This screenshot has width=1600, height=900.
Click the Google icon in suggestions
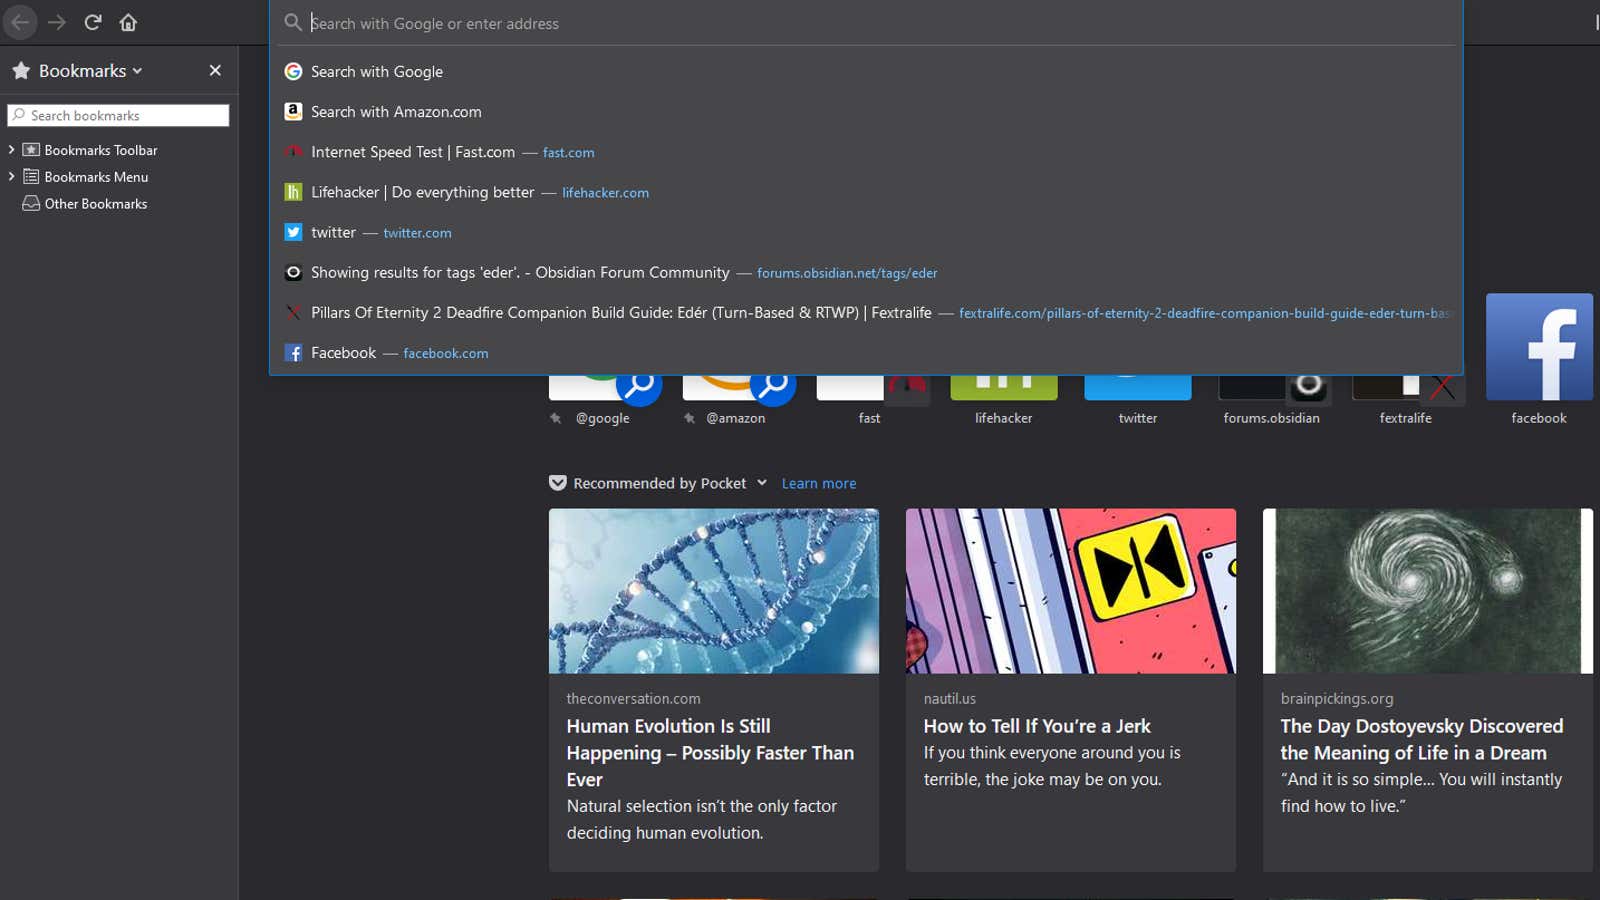(x=293, y=72)
